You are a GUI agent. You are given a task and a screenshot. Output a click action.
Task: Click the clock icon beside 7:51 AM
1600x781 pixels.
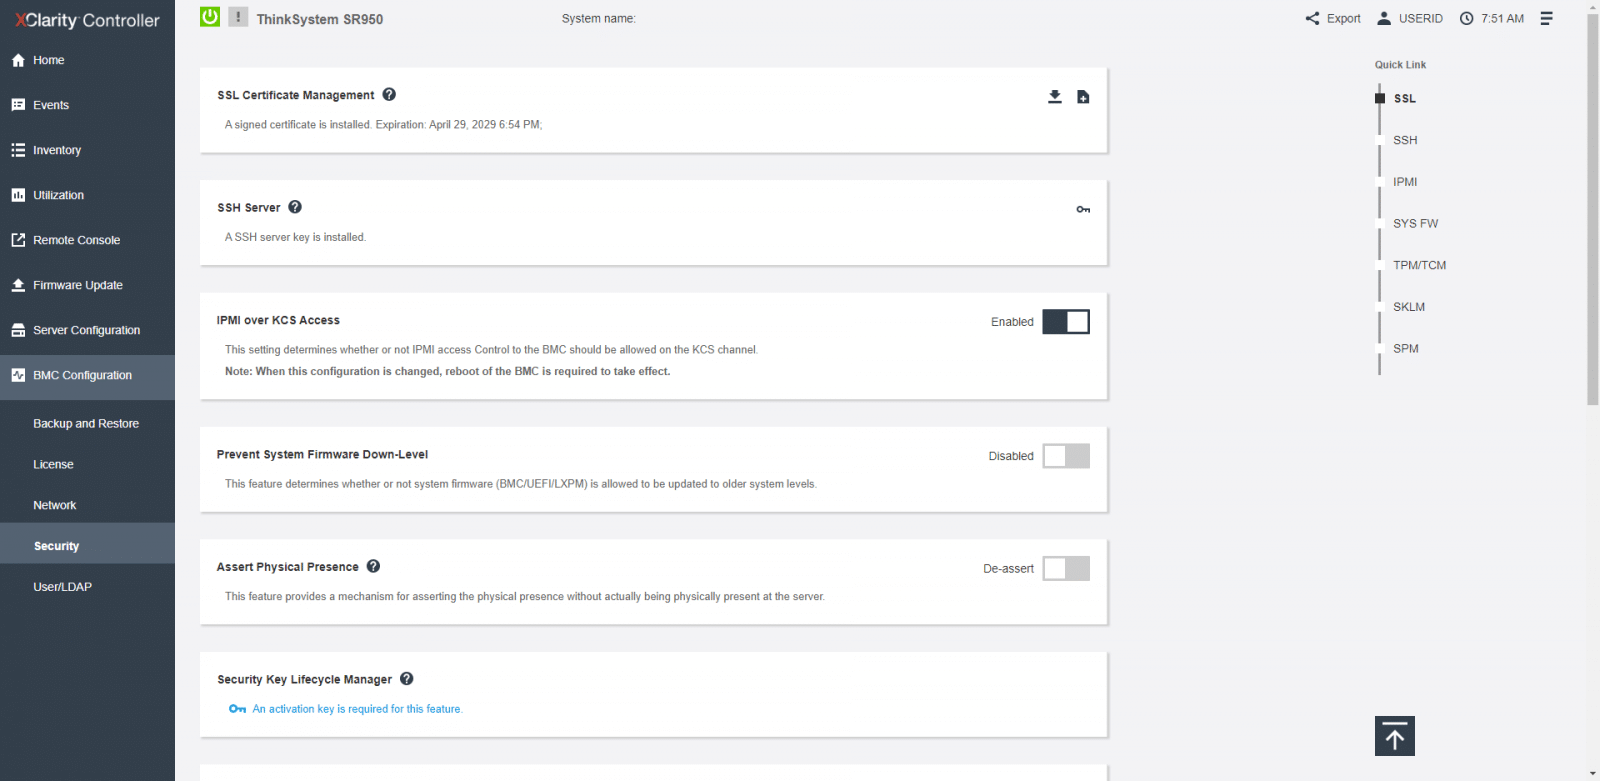(1467, 18)
